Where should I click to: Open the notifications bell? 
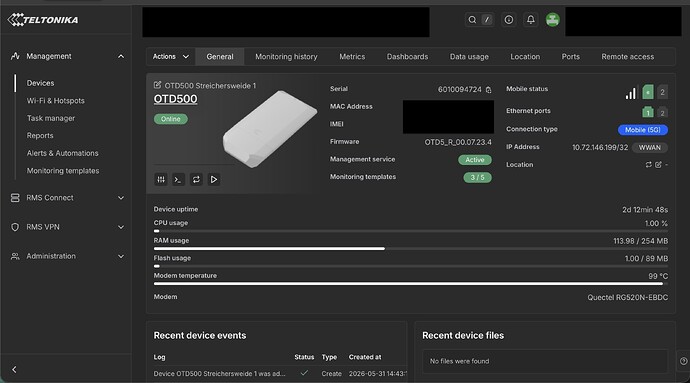pos(531,20)
